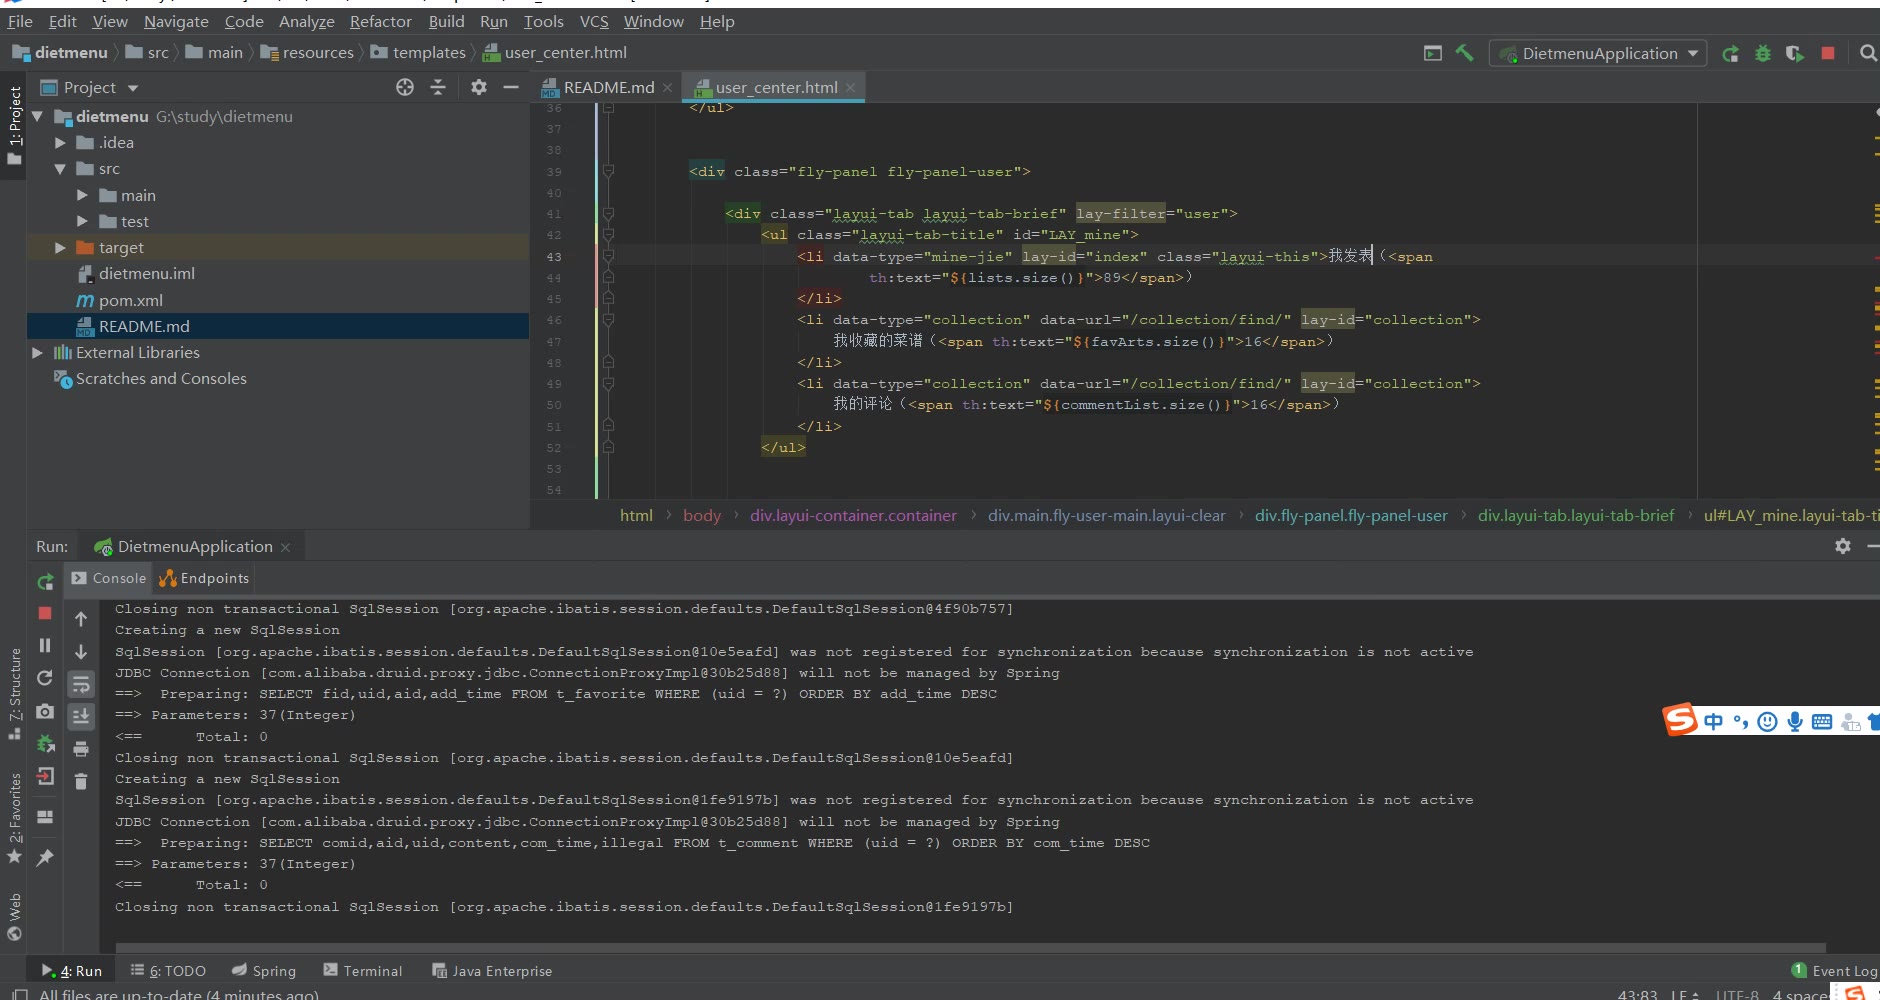Click the Build project hammer icon
The width and height of the screenshot is (1880, 1000).
[x=1465, y=53]
